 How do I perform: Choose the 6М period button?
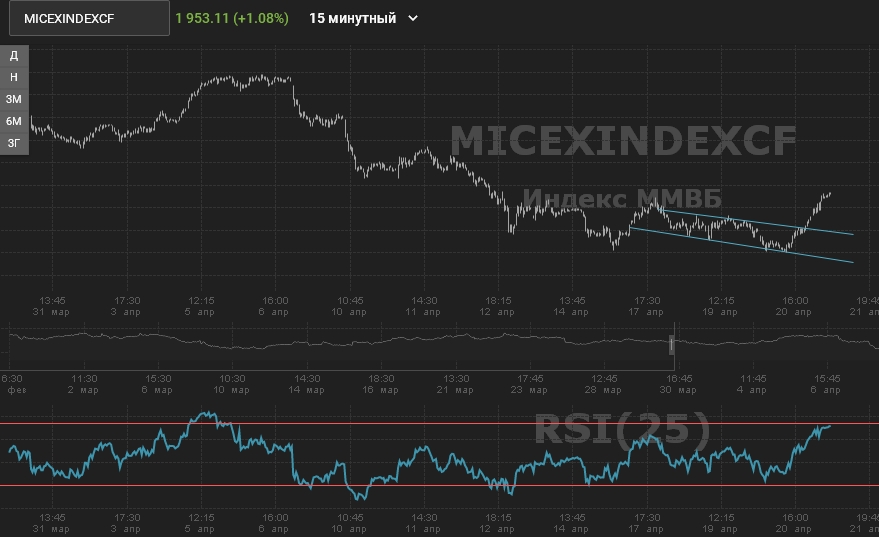pos(14,121)
